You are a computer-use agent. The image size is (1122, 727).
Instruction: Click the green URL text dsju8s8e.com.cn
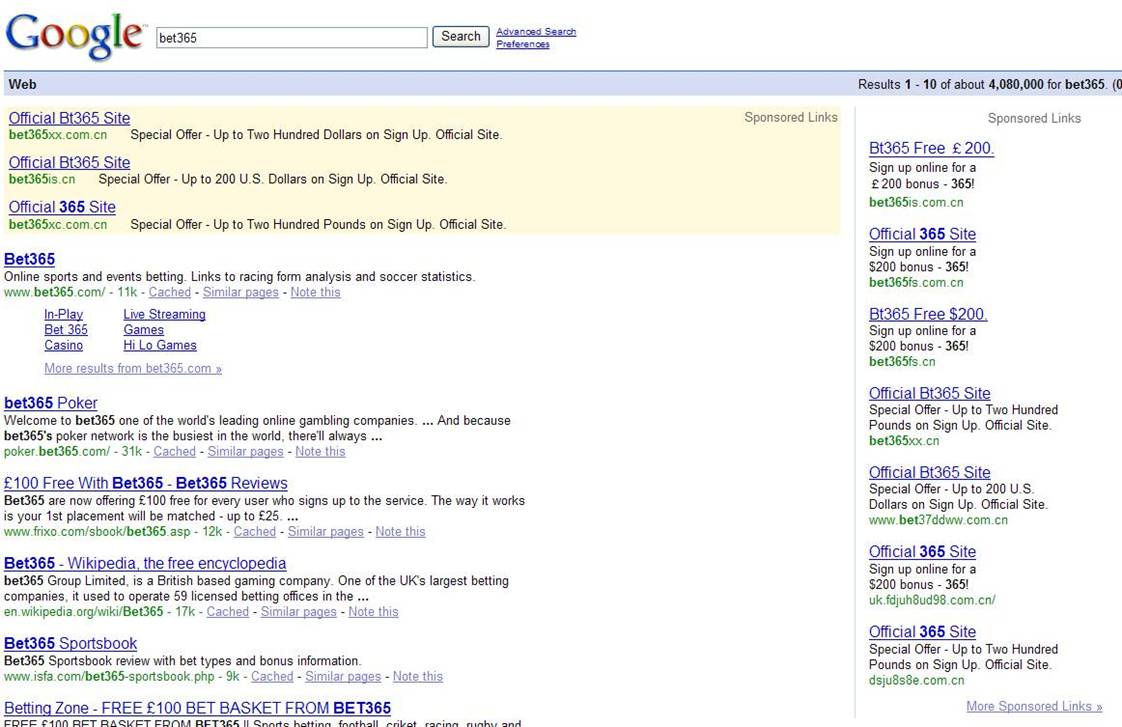pos(917,680)
